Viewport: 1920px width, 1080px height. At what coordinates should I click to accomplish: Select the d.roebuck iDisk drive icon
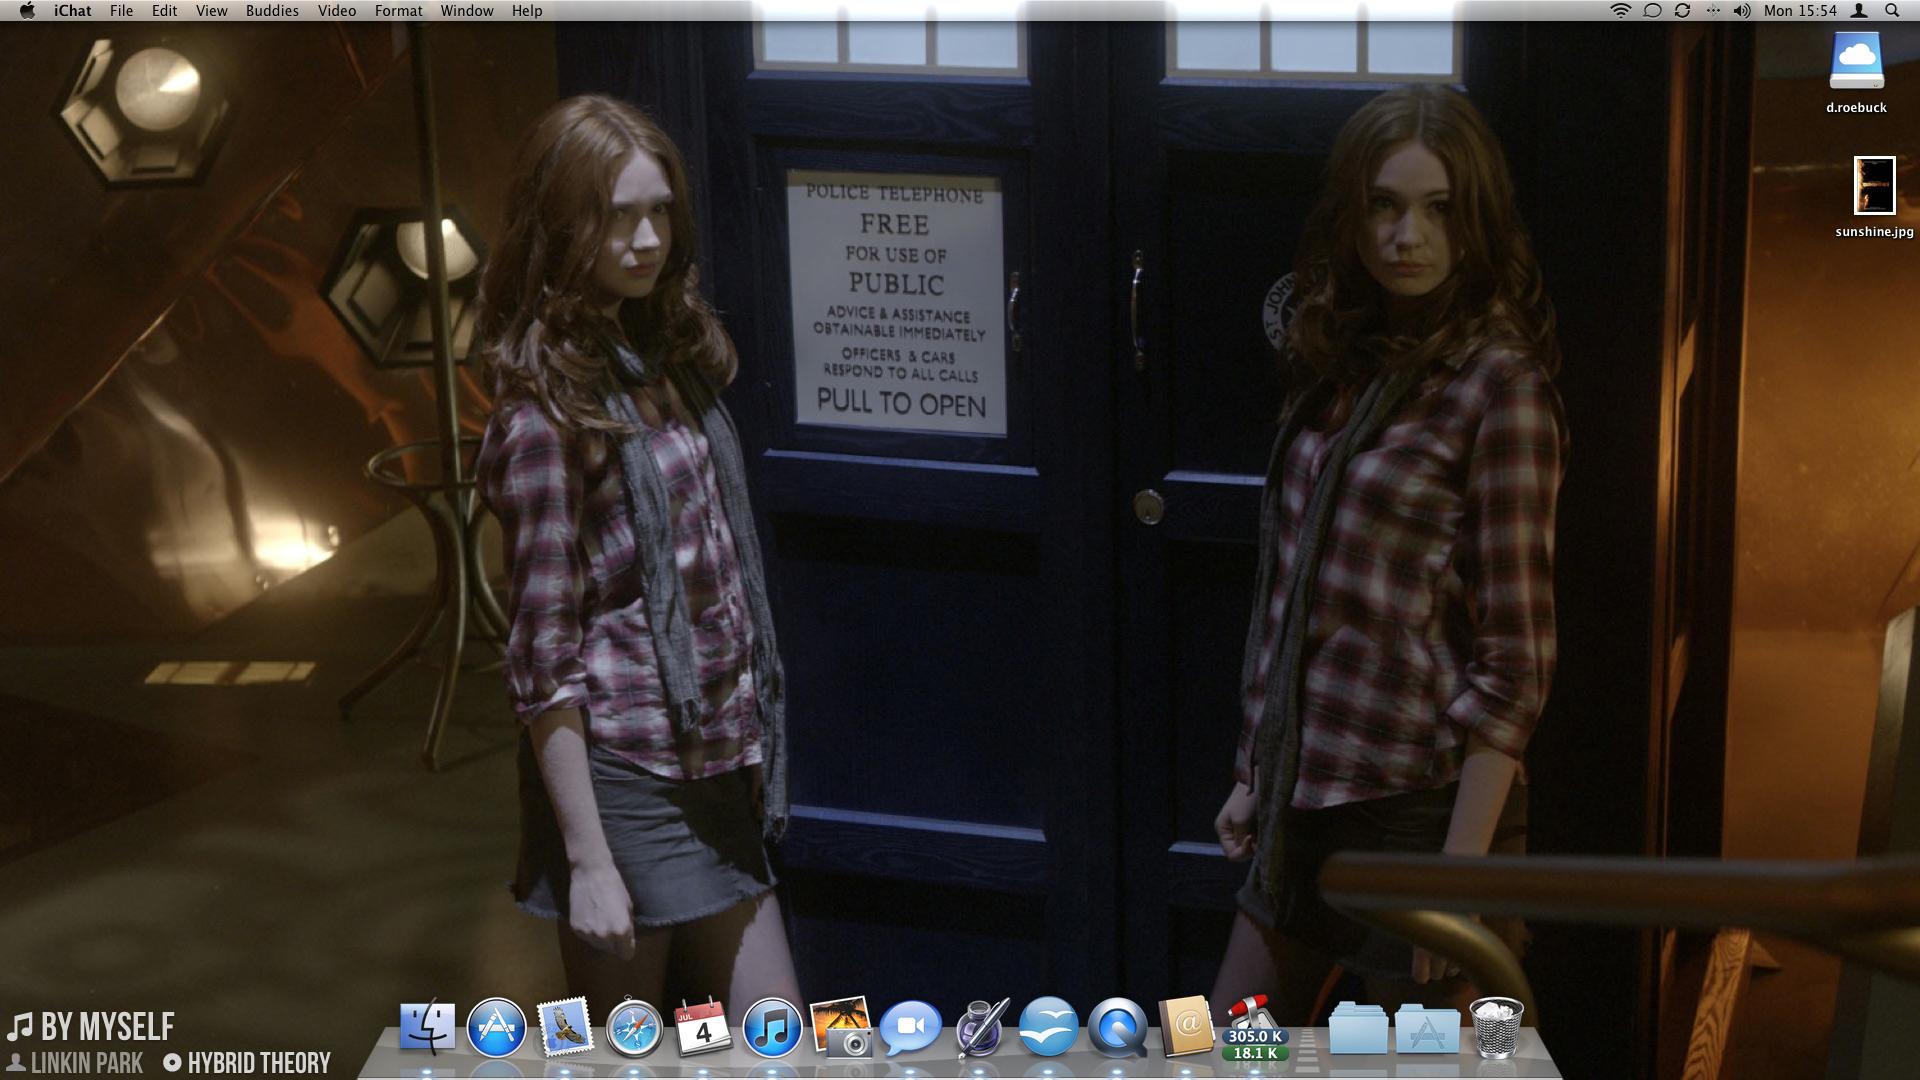tap(1856, 62)
